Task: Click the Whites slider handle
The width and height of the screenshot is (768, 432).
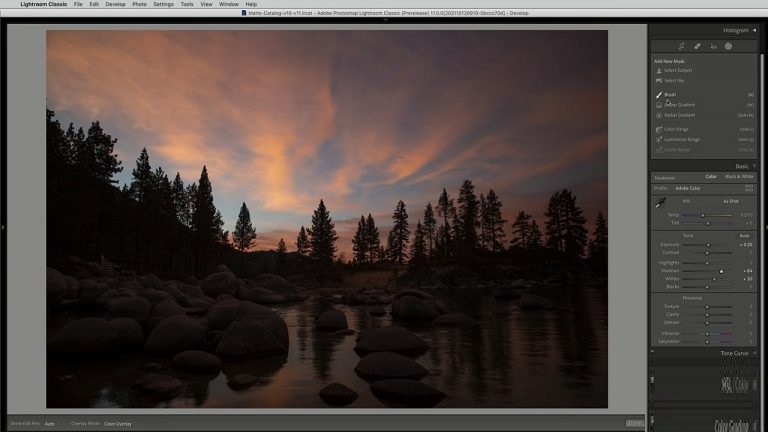Action: tap(714, 279)
